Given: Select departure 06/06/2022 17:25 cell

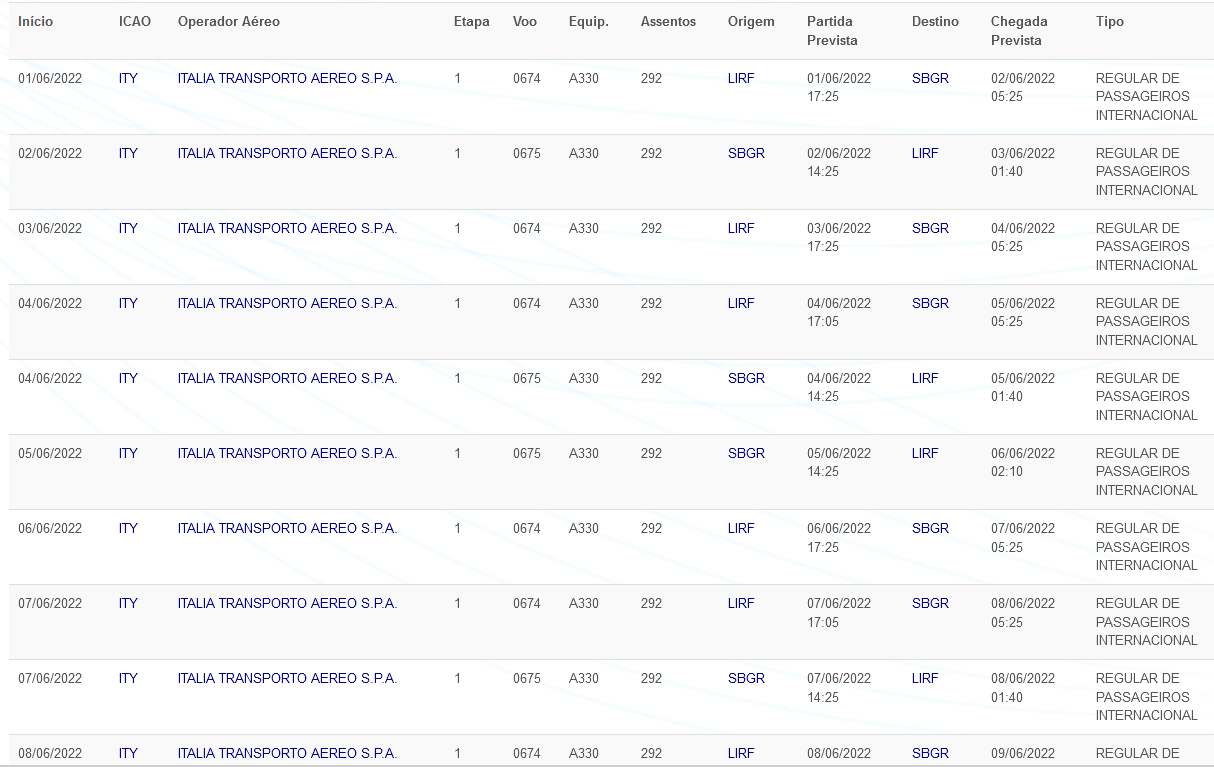Looking at the screenshot, I should pyautogui.click(x=839, y=537).
